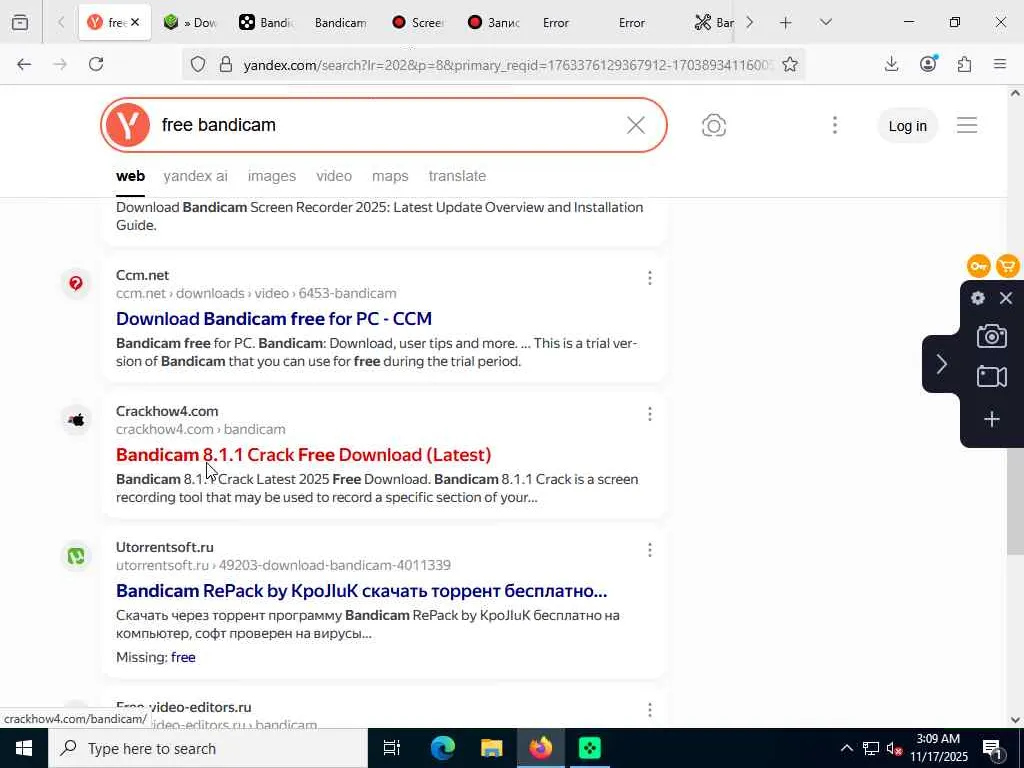
Task: Close the current Yandex search tab
Action: pos(135,23)
